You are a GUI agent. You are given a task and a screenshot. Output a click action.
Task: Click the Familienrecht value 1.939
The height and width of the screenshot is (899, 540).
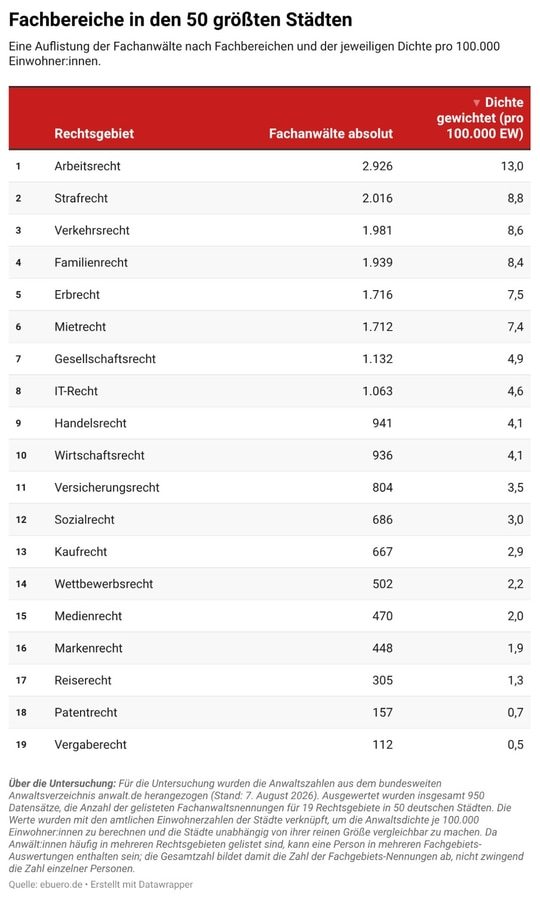coord(377,263)
